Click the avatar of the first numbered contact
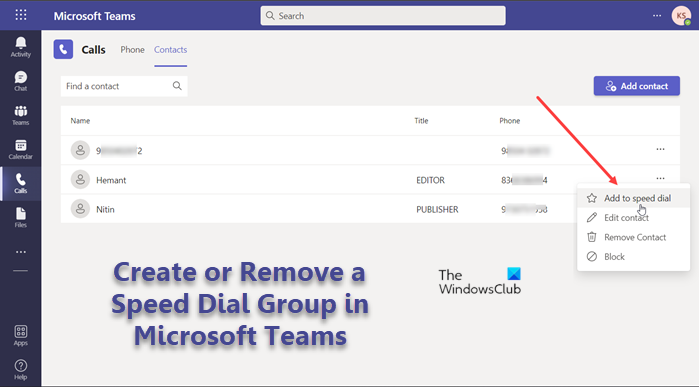Viewport: 699px width, 387px height. coord(80,150)
